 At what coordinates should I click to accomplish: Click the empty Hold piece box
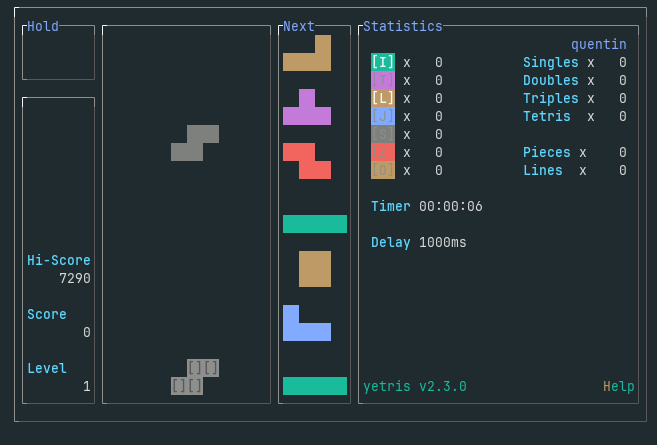click(59, 53)
